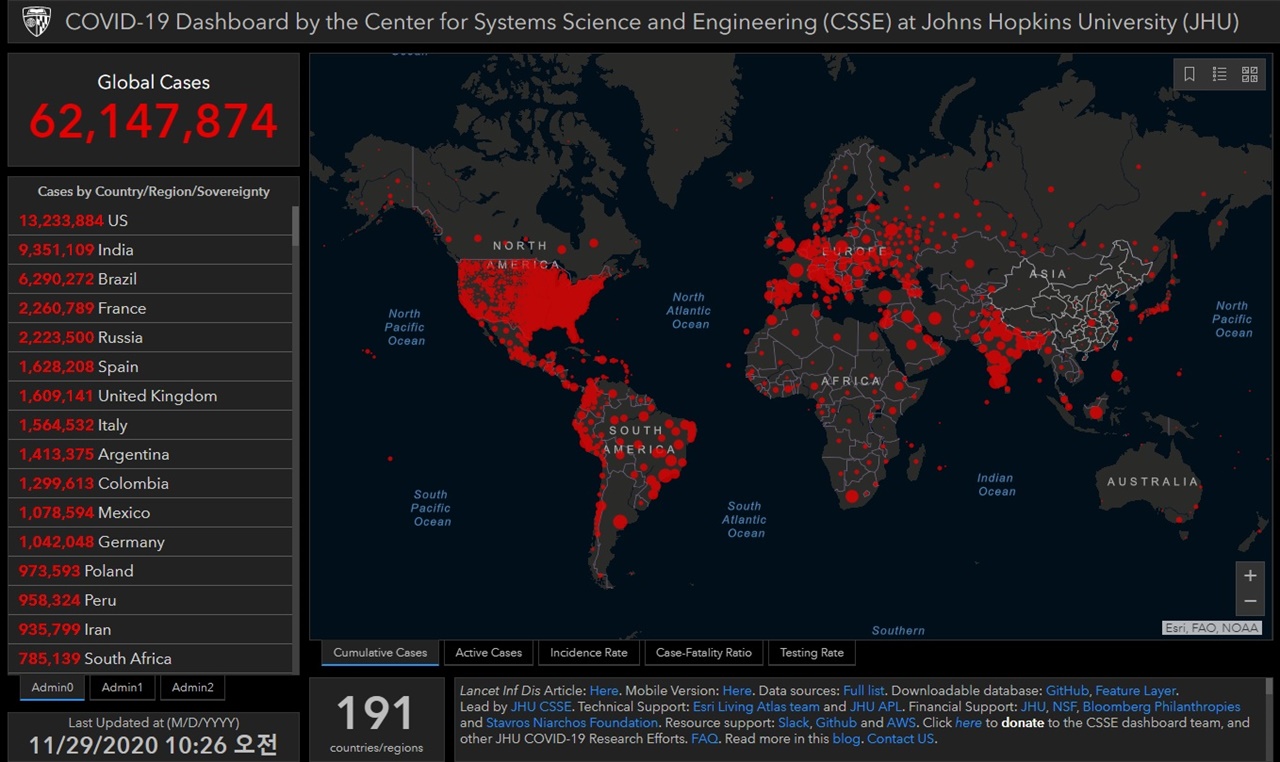Select Germany row in country list

point(150,542)
